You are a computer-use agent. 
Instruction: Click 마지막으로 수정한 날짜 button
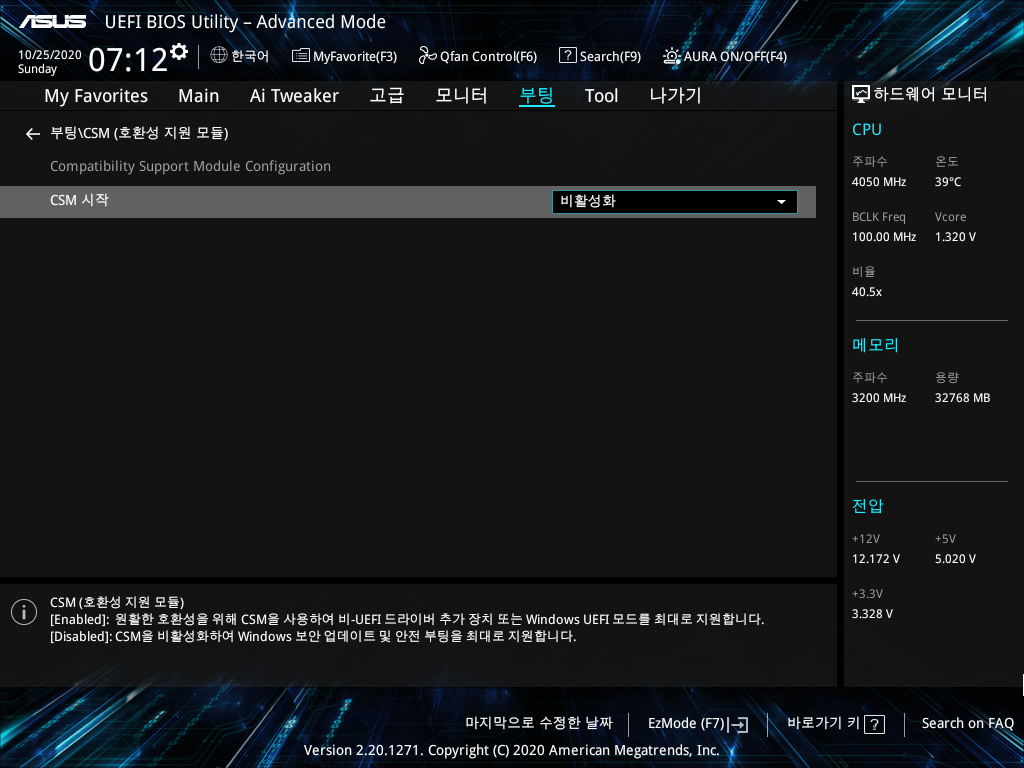pos(539,723)
